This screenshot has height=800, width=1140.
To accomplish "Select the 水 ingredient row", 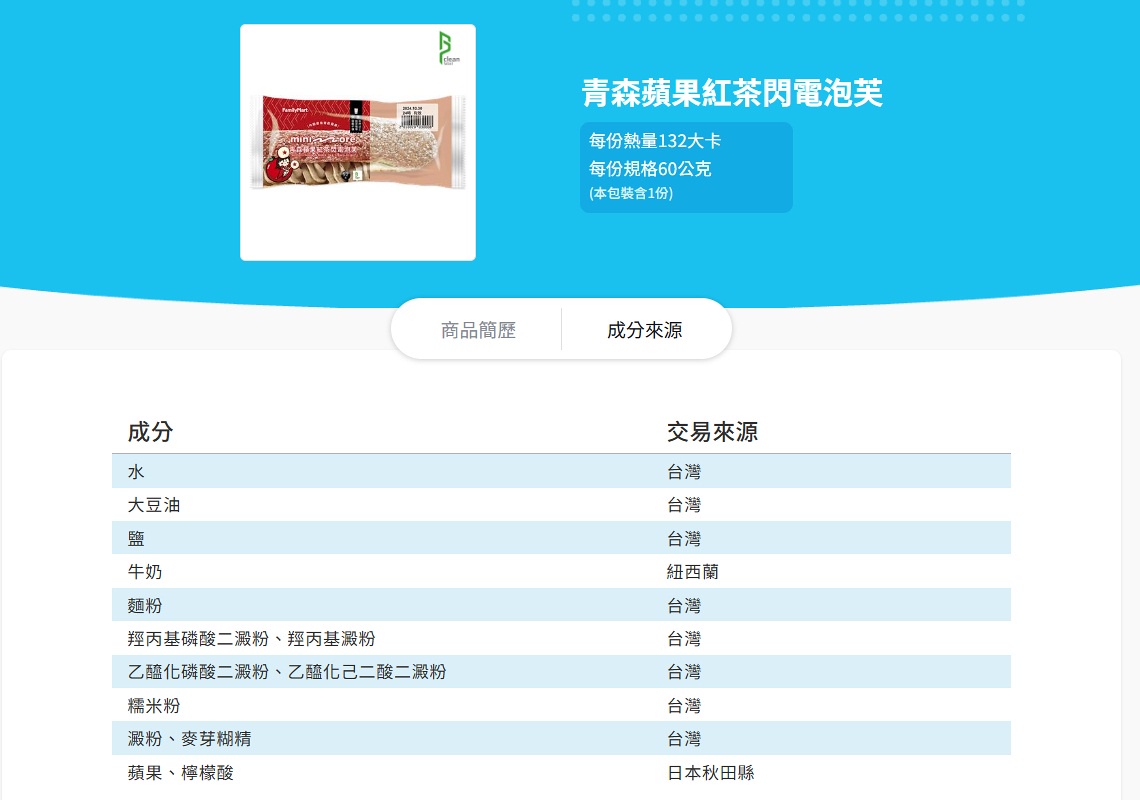I will click(136, 472).
